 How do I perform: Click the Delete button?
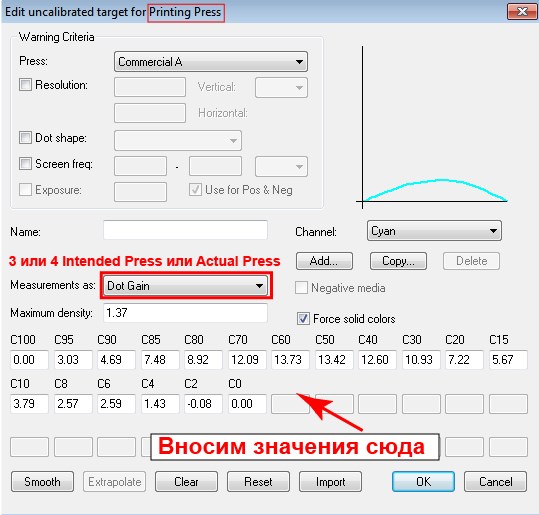471,261
